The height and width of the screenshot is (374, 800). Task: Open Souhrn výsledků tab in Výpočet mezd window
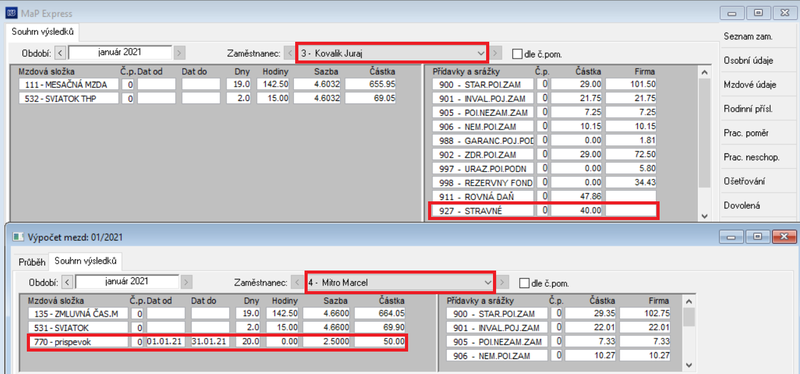[x=86, y=261]
